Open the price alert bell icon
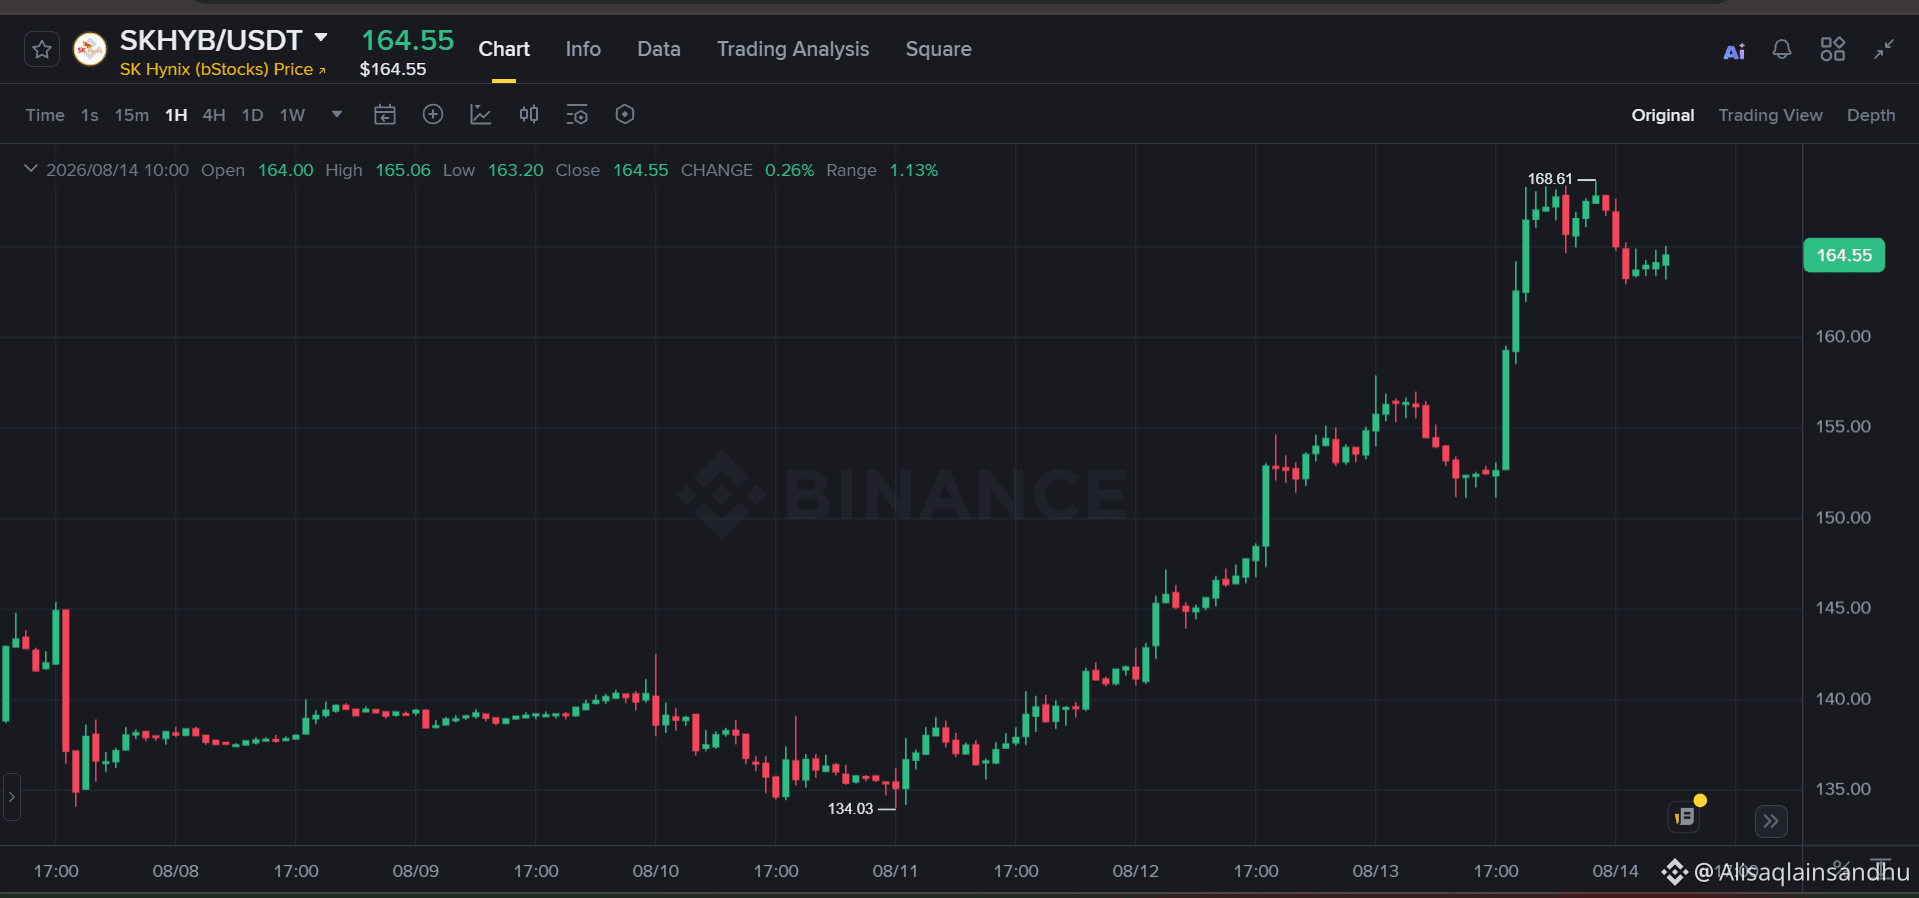The image size is (1919, 898). [x=1782, y=49]
